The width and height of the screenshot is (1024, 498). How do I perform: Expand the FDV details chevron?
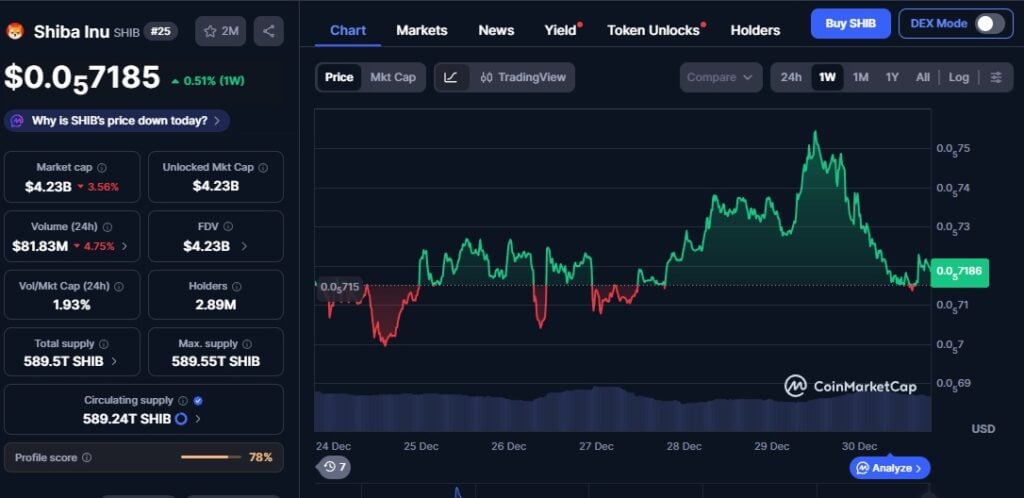click(244, 246)
